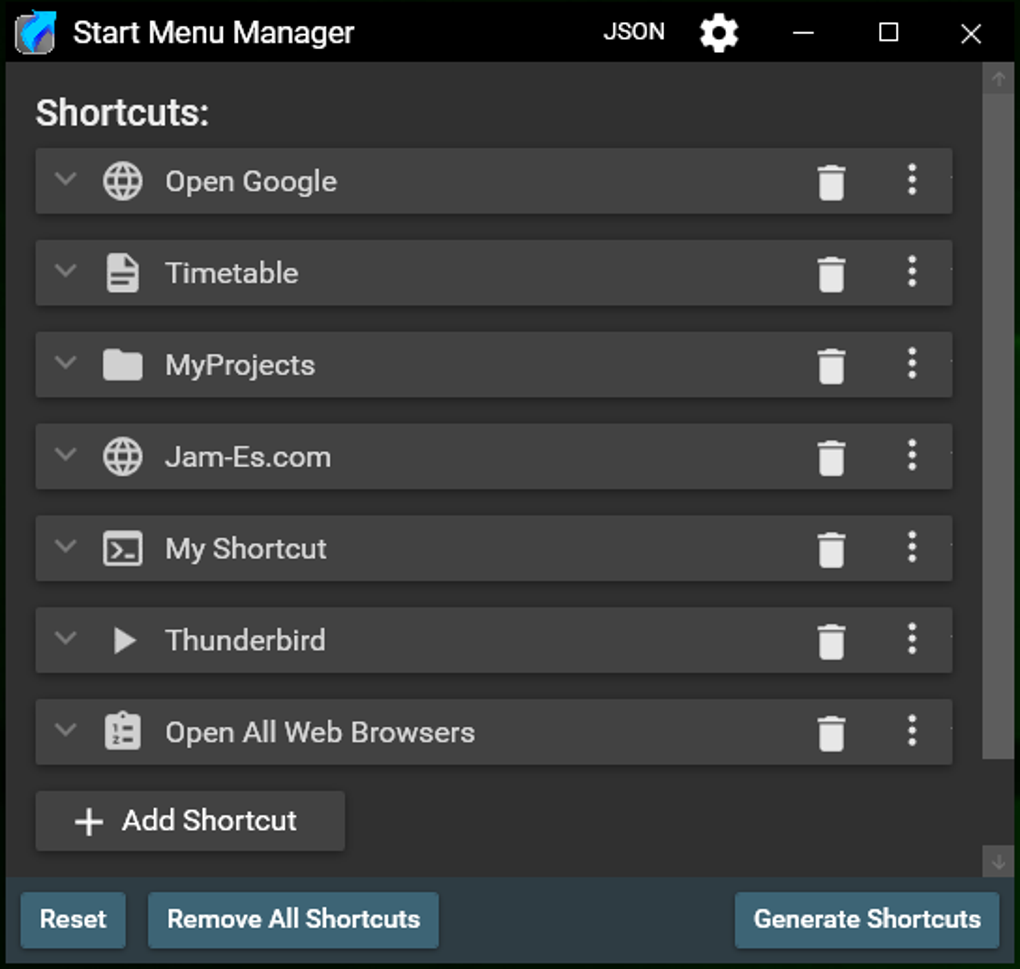Open three-dot menu for My Shortcut
Screen dimensions: 1020x969
(911, 548)
